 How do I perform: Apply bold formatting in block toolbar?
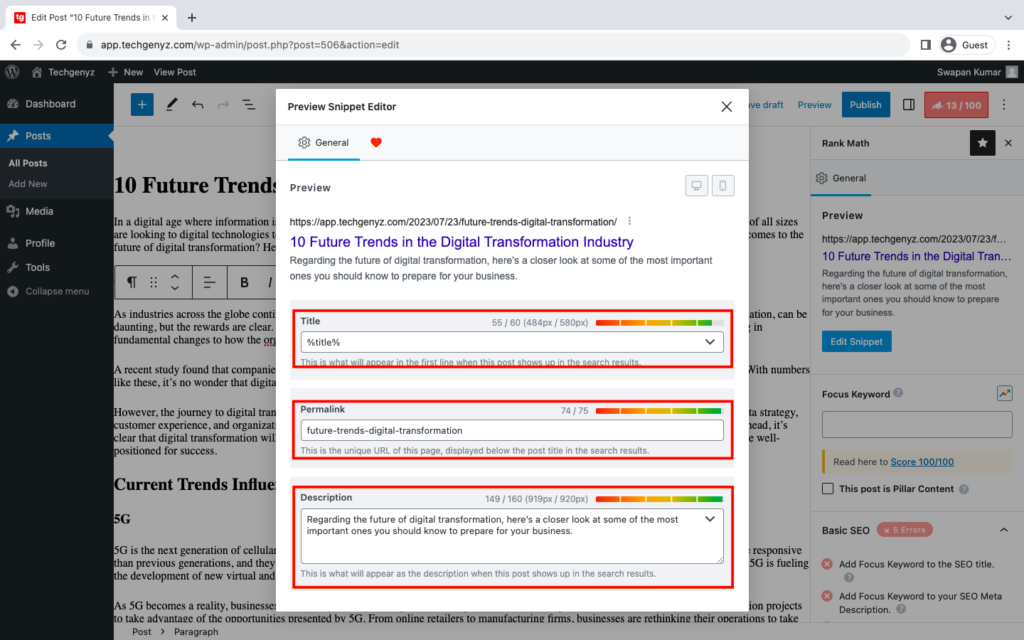(244, 282)
